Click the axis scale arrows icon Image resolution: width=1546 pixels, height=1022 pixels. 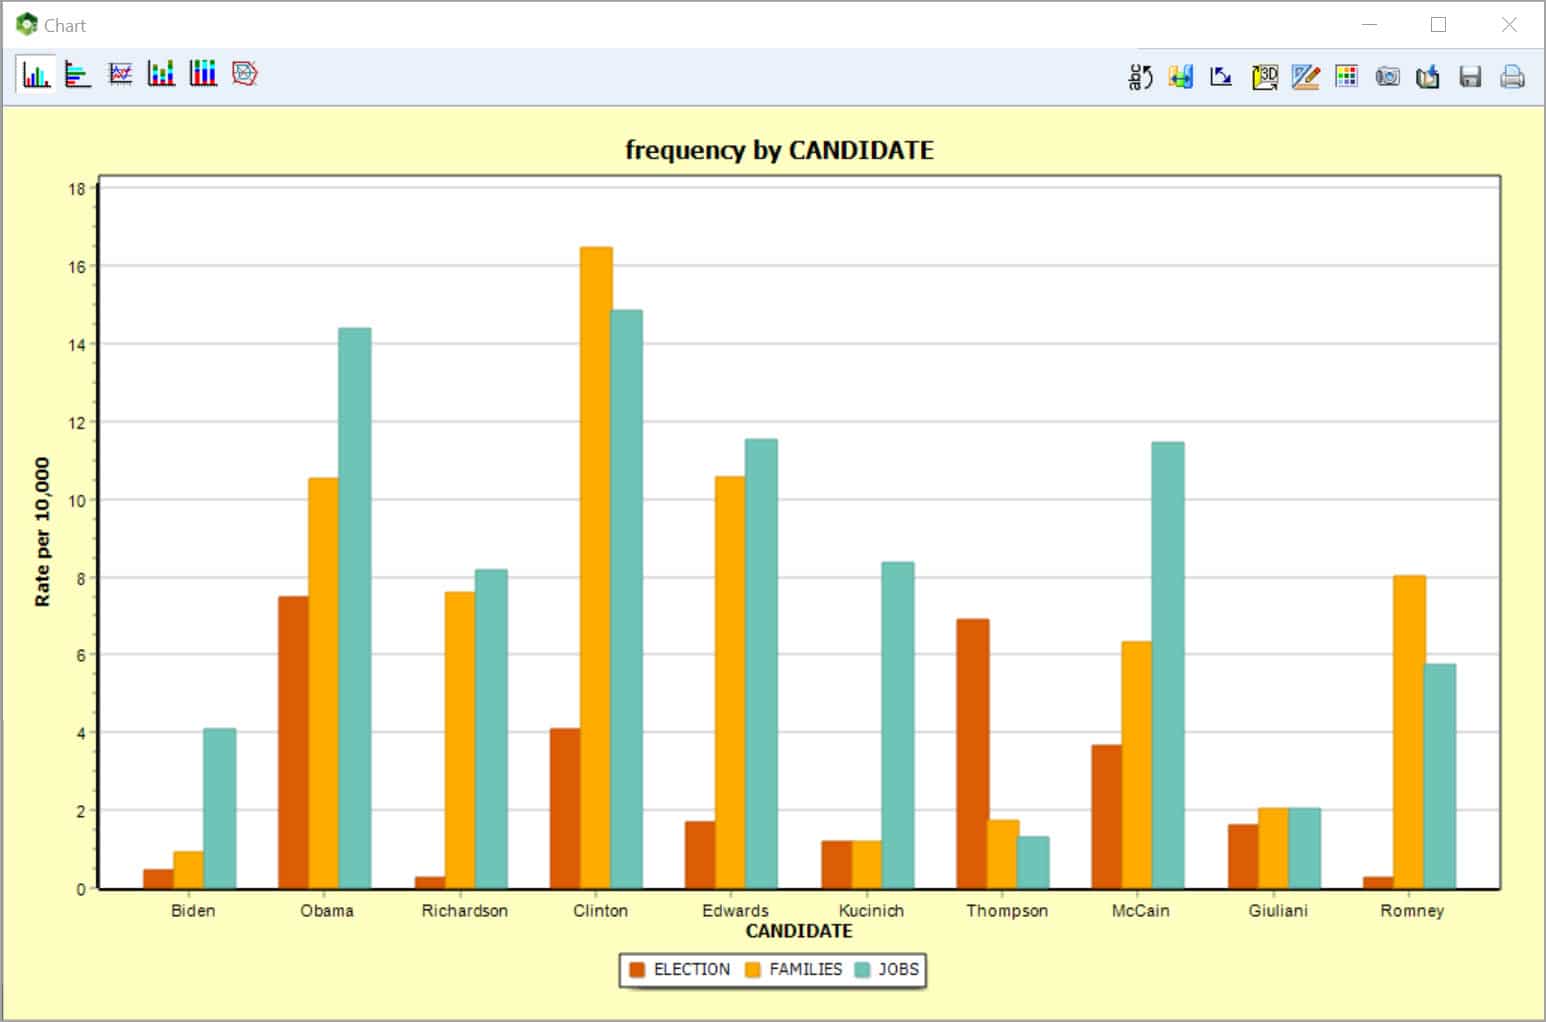click(1221, 77)
